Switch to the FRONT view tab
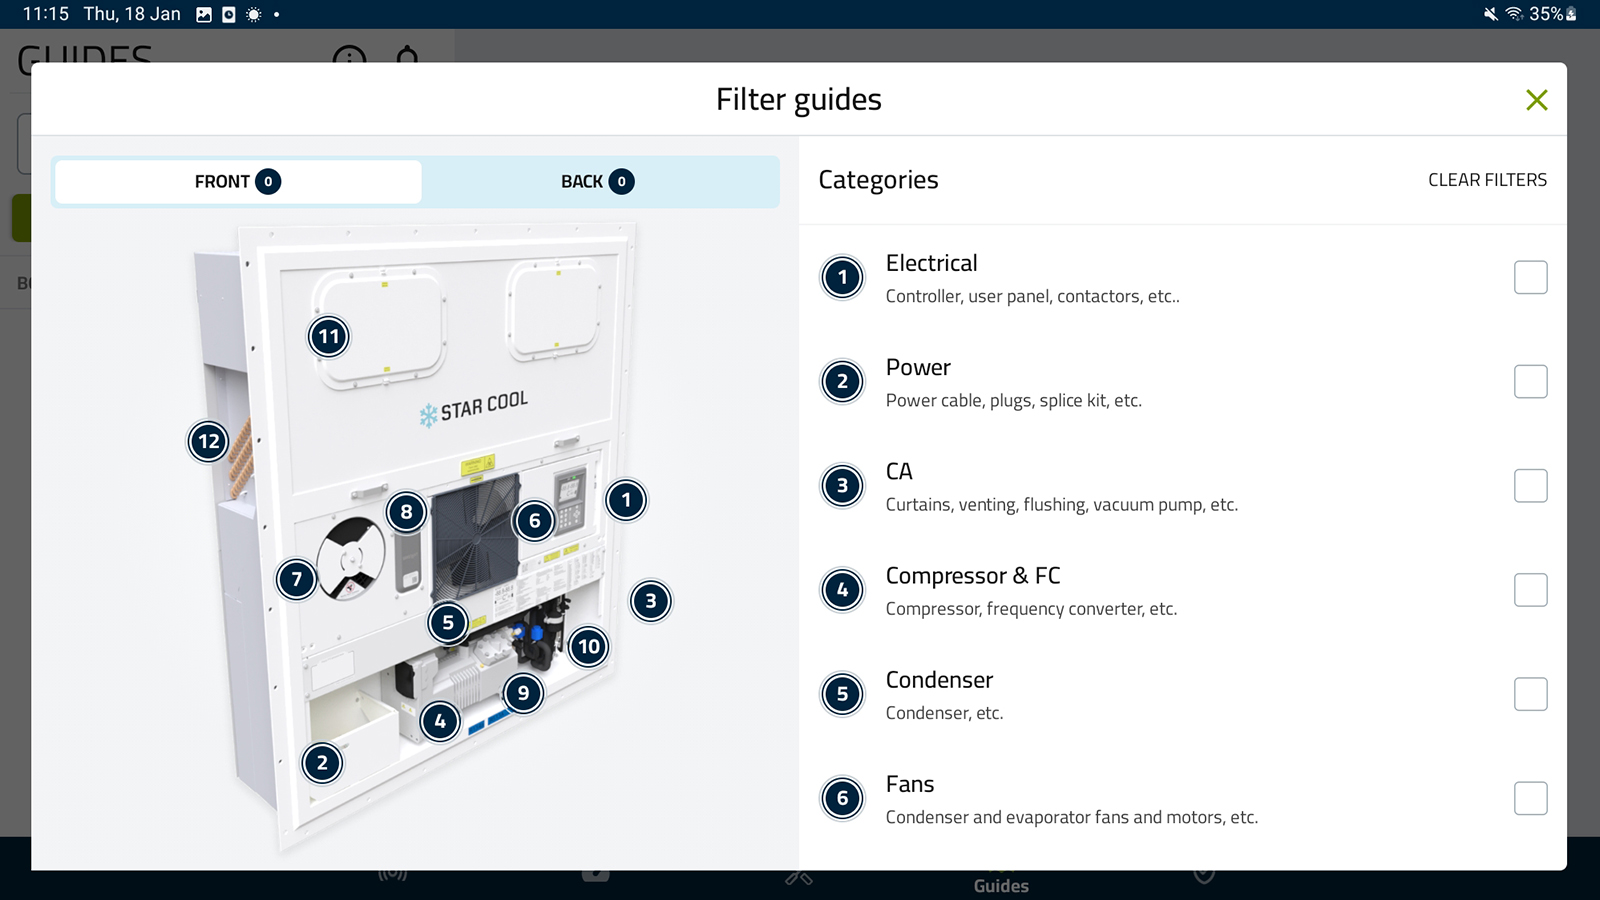The width and height of the screenshot is (1600, 900). tap(238, 181)
